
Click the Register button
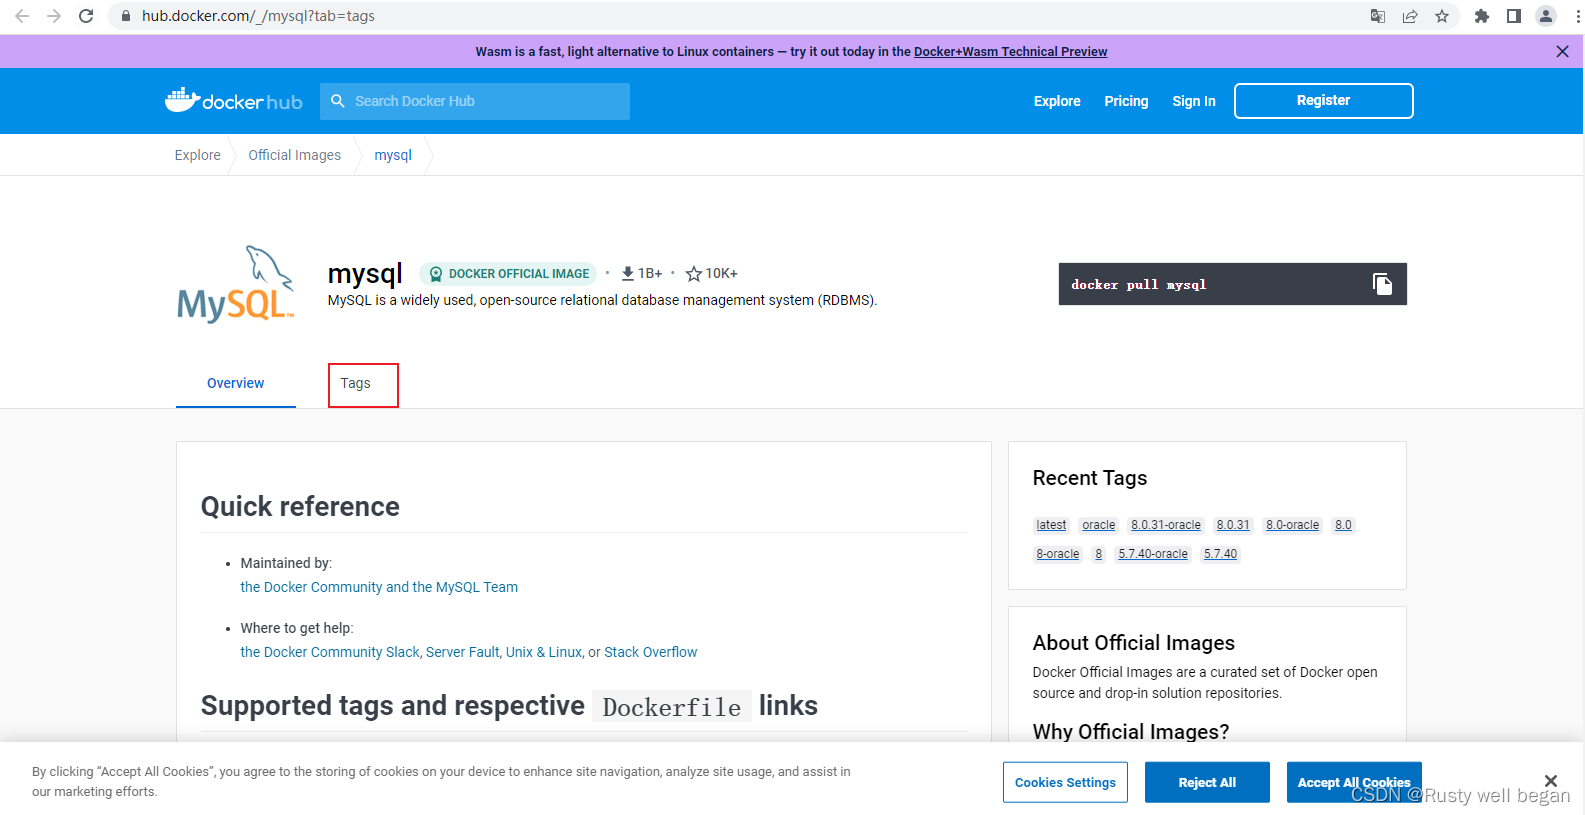click(1323, 101)
